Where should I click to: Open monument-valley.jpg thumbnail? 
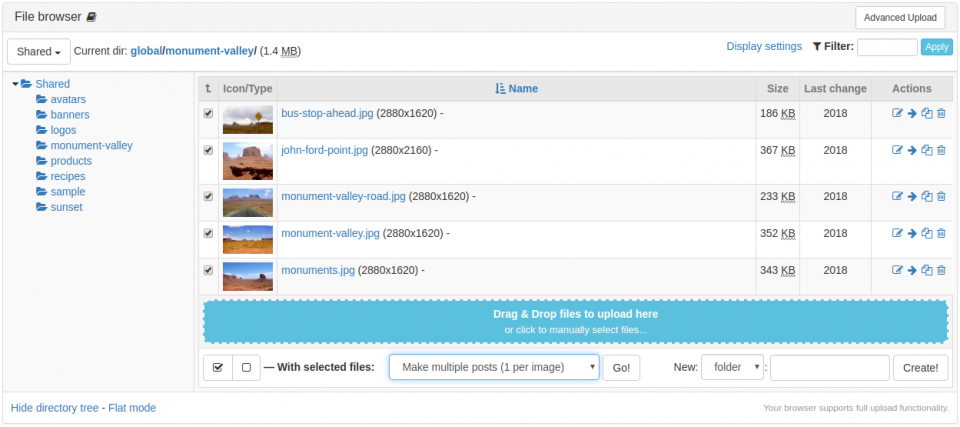[247, 240]
